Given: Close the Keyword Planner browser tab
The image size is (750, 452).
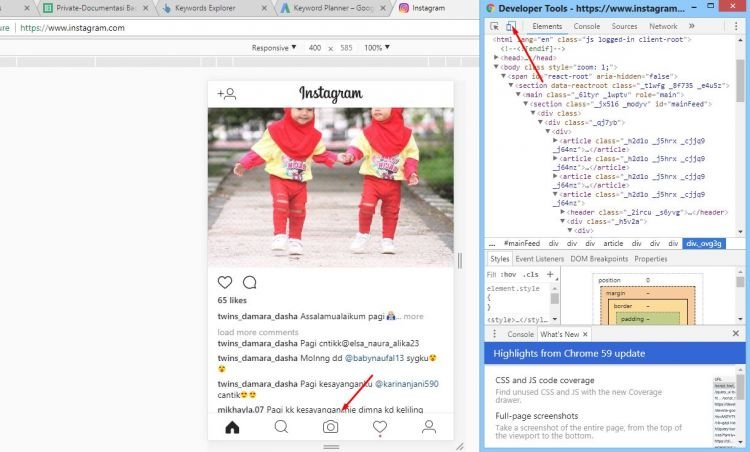Looking at the screenshot, I should point(383,8).
